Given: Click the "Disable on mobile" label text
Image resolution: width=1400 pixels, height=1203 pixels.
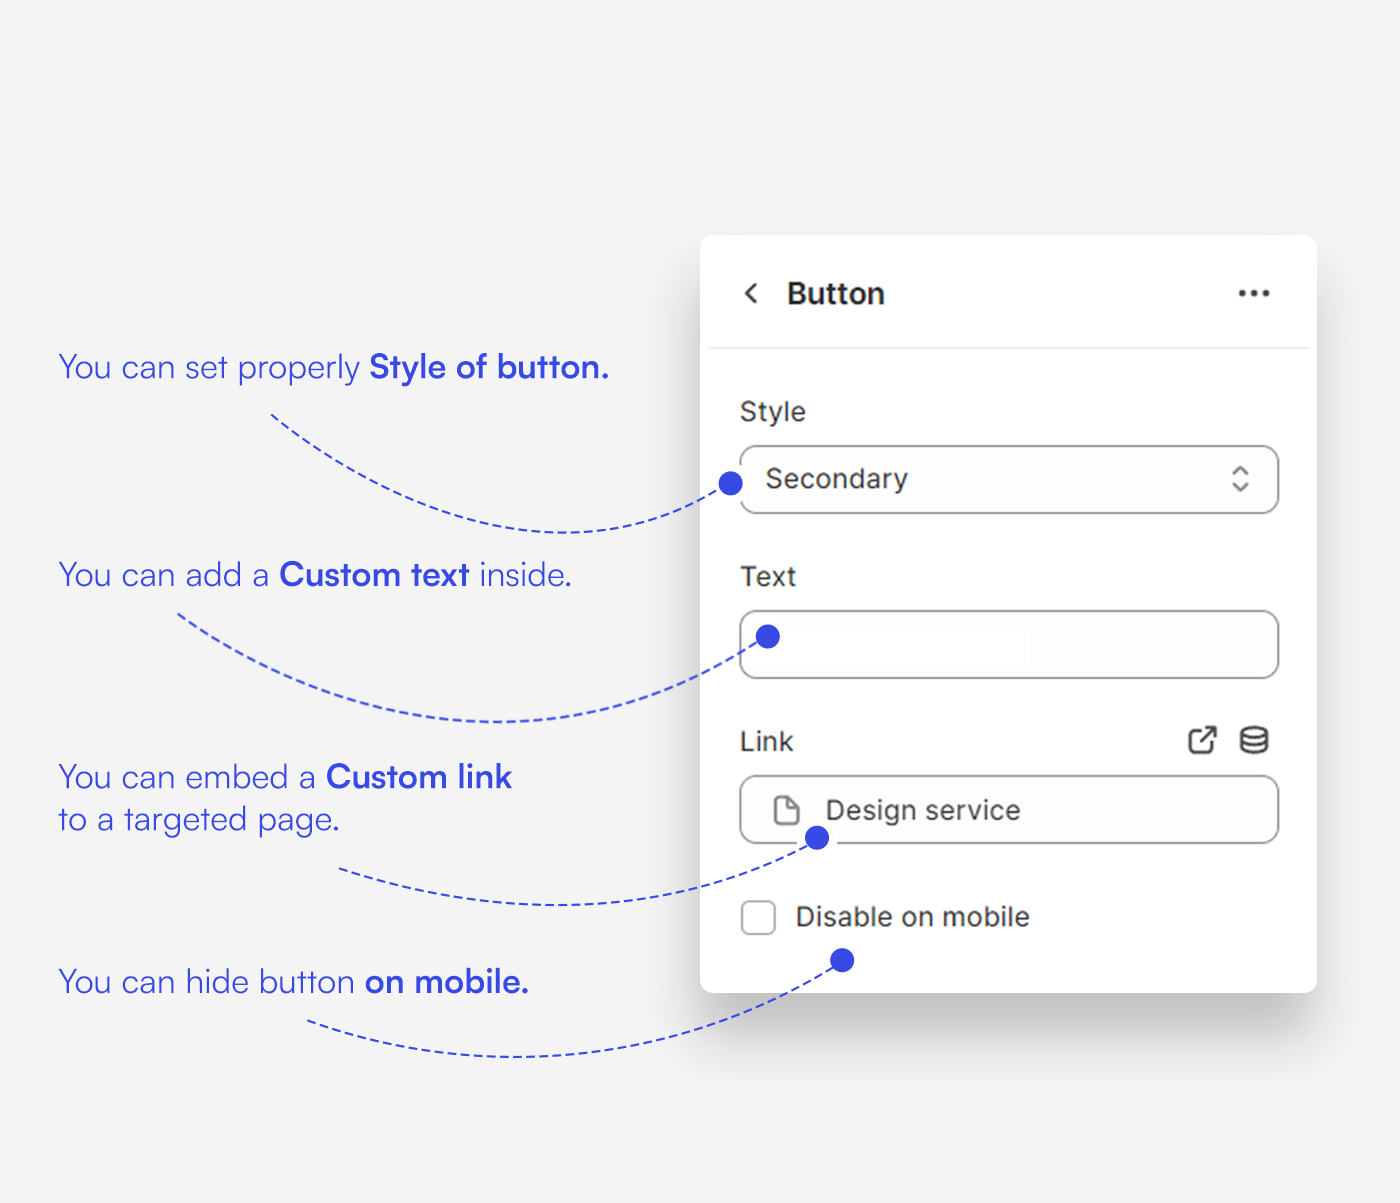Looking at the screenshot, I should [912, 917].
